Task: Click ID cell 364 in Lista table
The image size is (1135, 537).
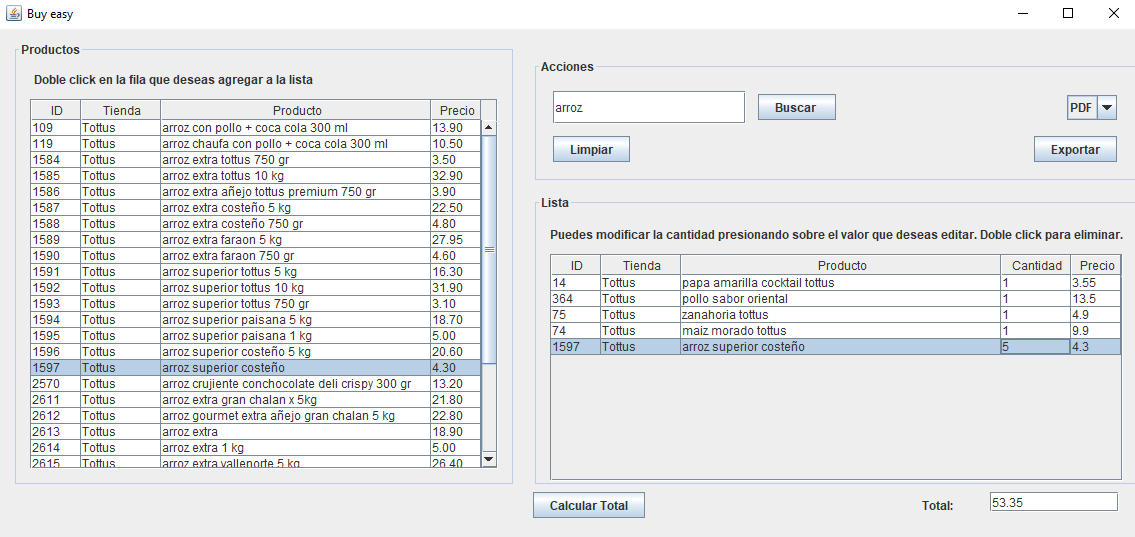Action: [x=575, y=298]
